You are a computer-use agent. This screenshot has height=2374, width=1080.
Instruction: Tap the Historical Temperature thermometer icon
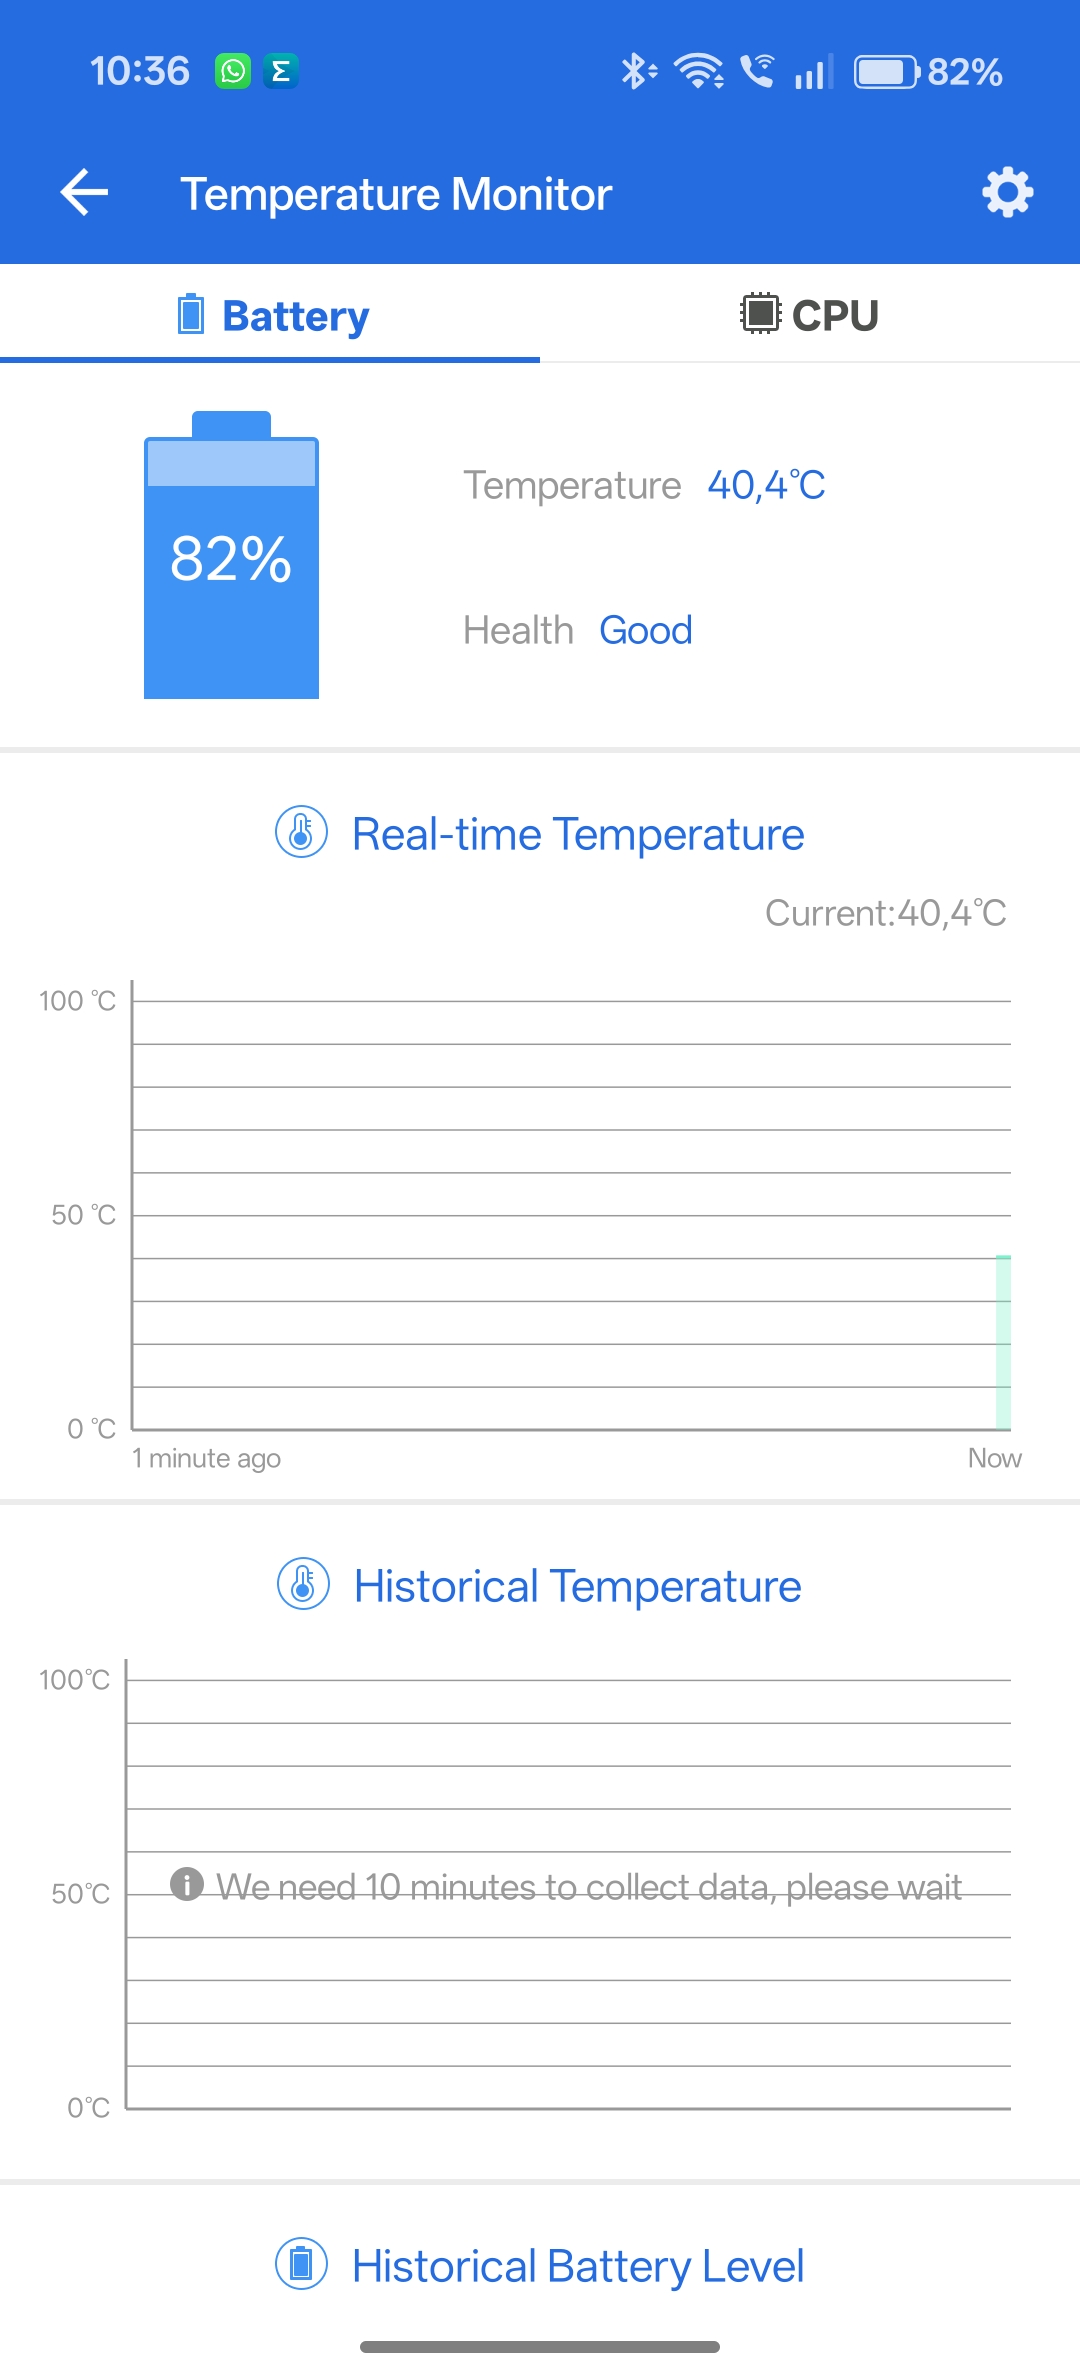(303, 1584)
